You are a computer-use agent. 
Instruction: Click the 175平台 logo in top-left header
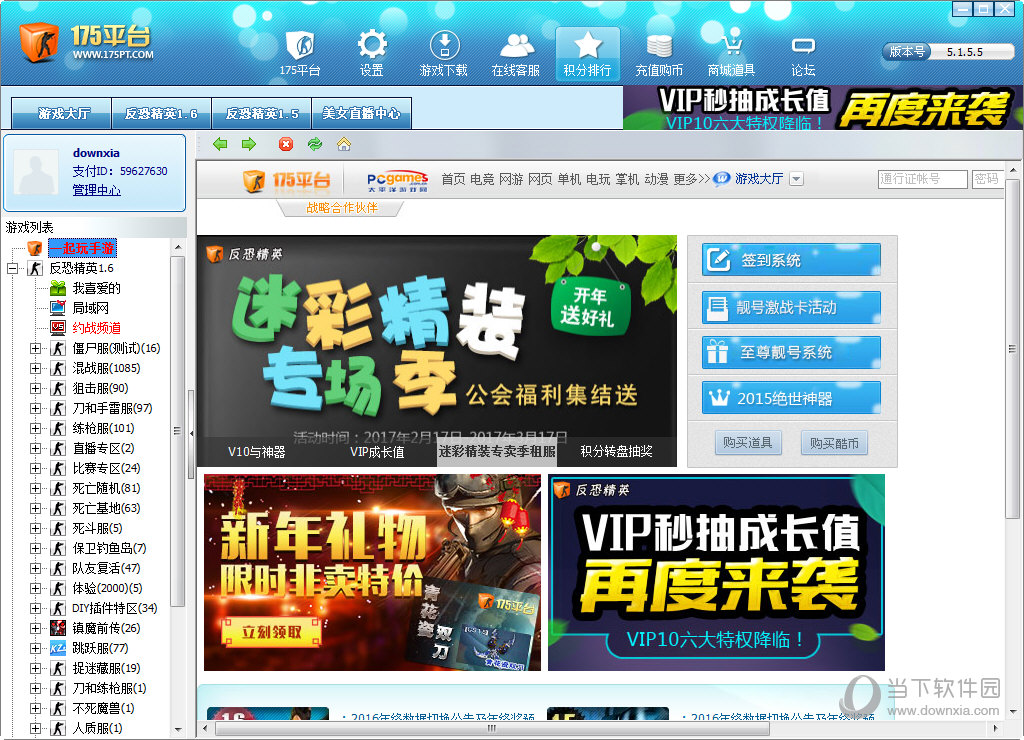pyautogui.click(x=86, y=43)
